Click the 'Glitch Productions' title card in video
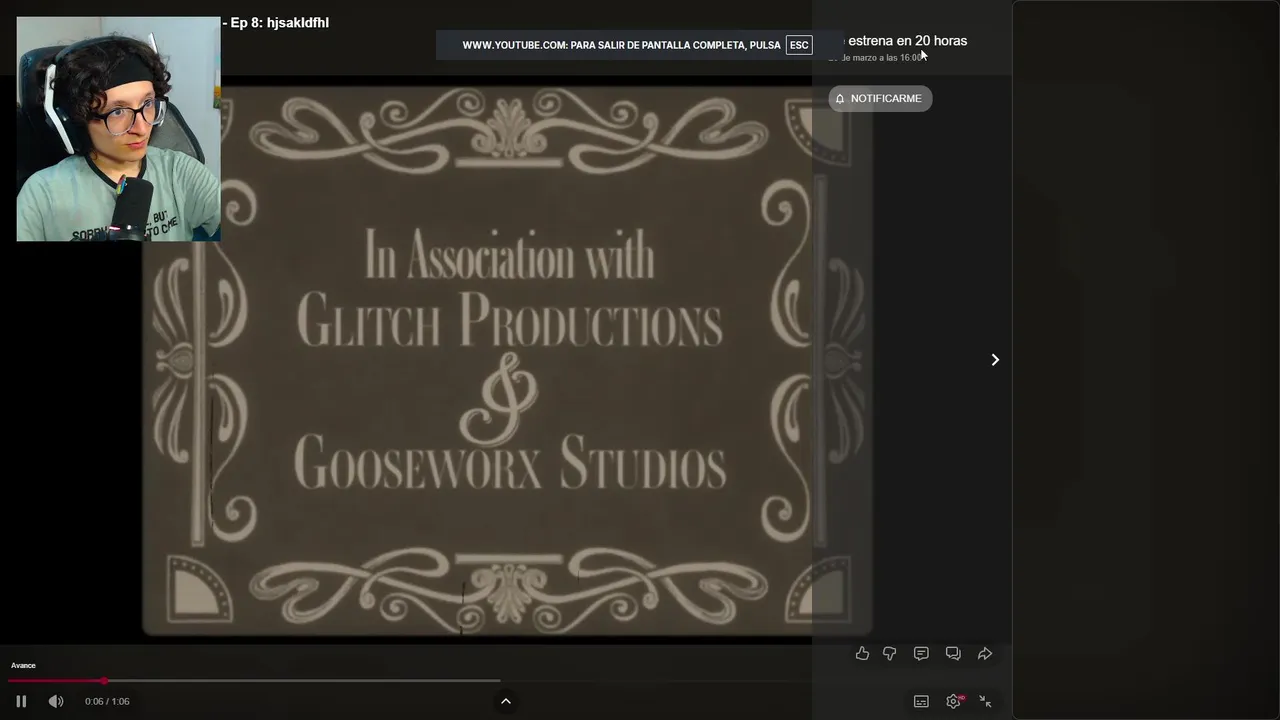The height and width of the screenshot is (720, 1280). [x=510, y=323]
